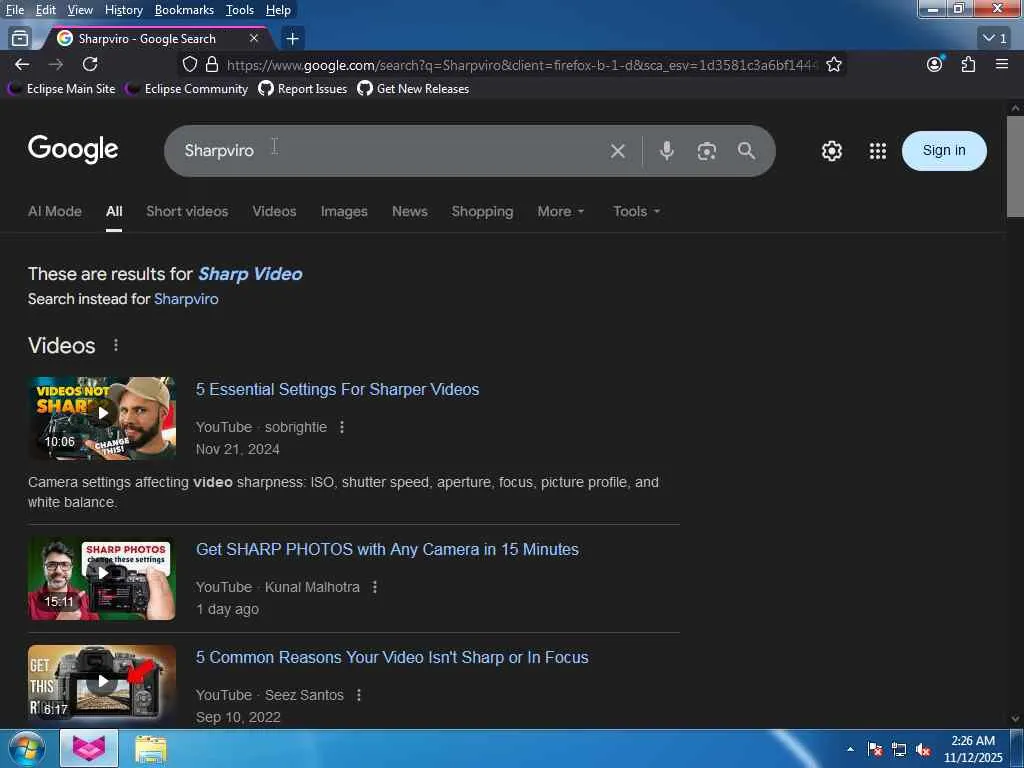Expand the Tools dropdown
This screenshot has width=1024, height=768.
click(x=636, y=212)
